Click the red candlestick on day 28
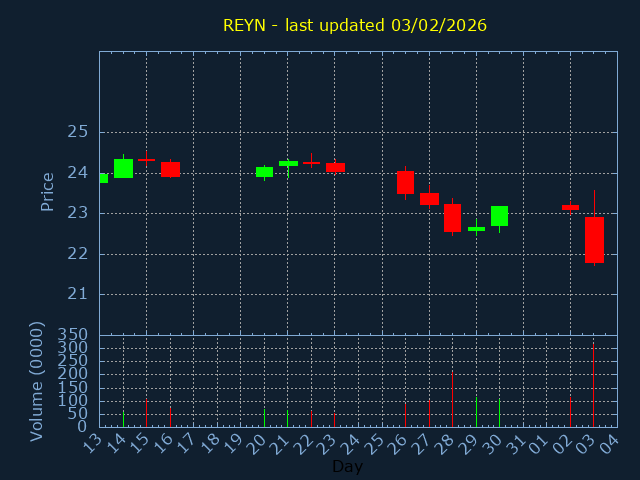The width and height of the screenshot is (640, 480). click(x=452, y=218)
